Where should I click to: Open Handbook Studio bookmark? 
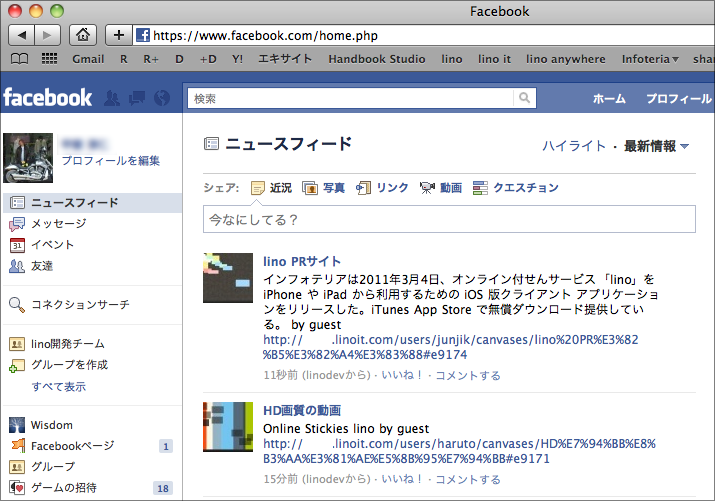(377, 59)
